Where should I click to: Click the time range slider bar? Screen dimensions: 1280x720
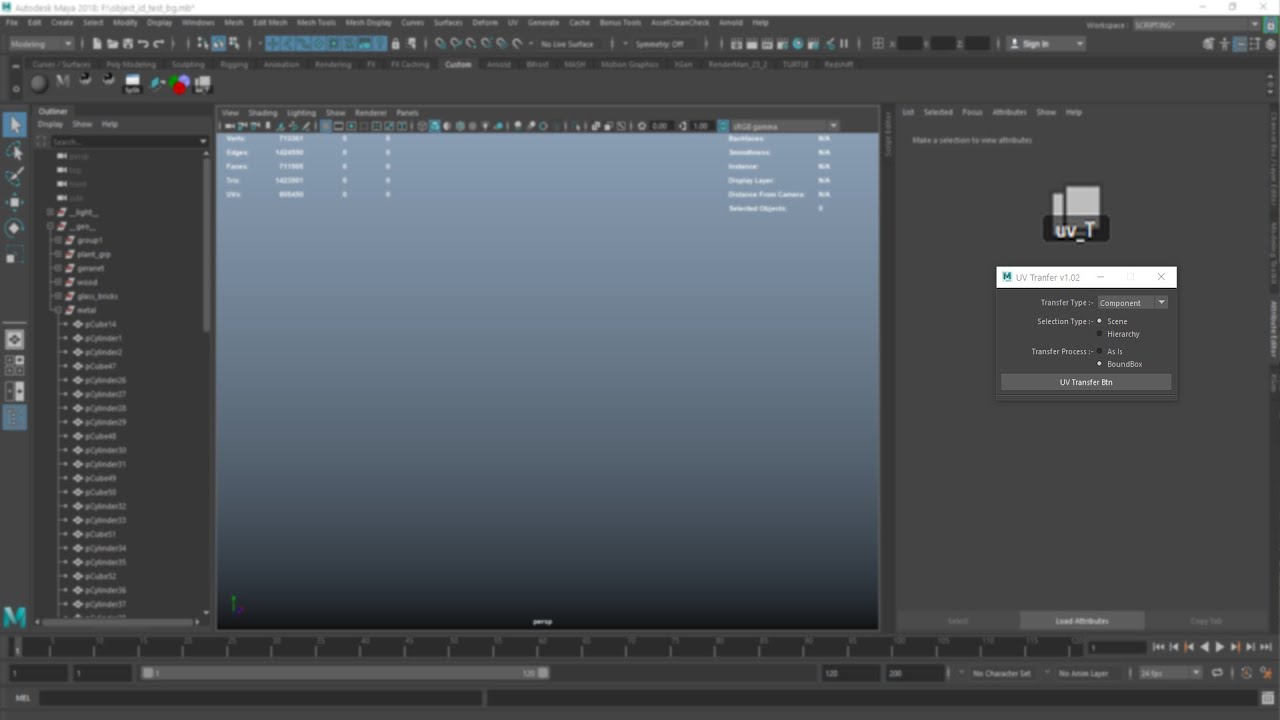pyautogui.click(x=345, y=674)
